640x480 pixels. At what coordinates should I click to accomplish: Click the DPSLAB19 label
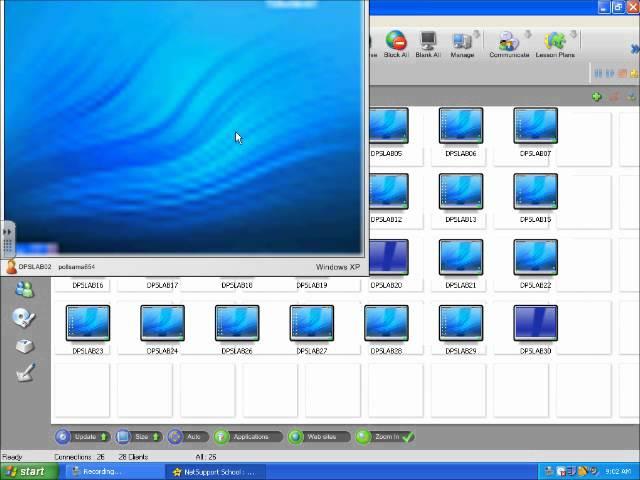pyautogui.click(x=312, y=285)
